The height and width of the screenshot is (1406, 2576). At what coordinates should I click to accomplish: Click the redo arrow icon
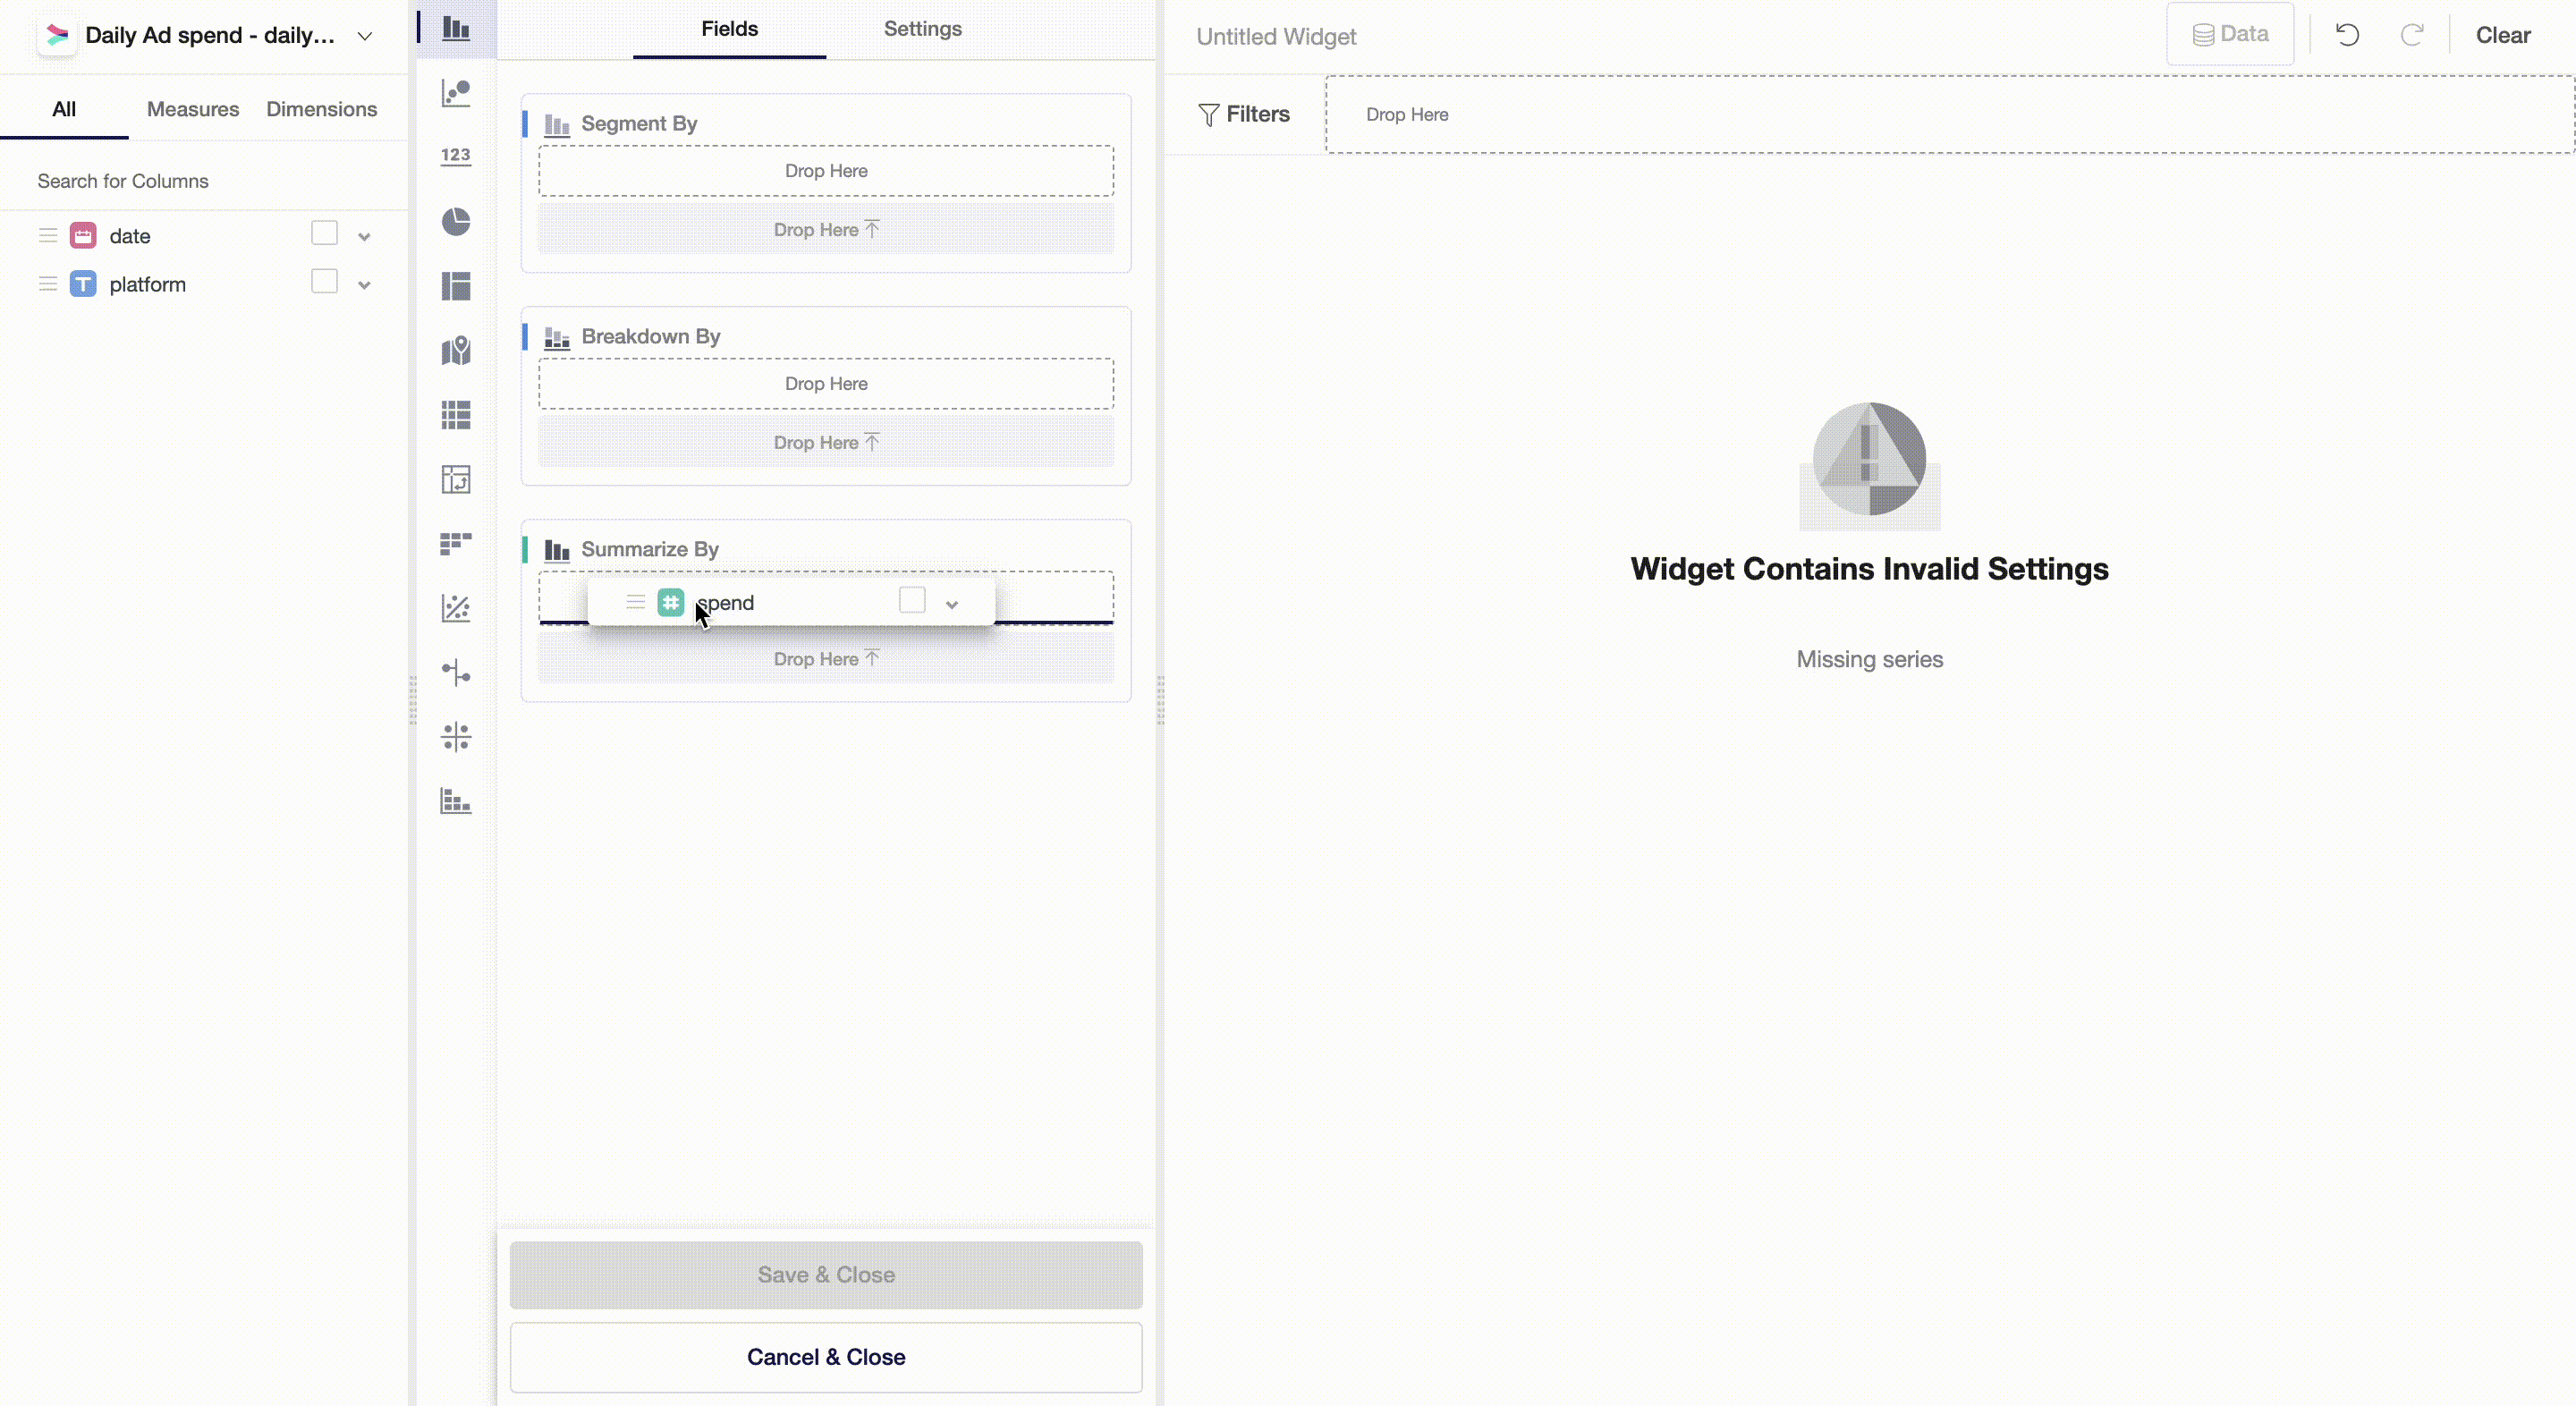click(2412, 36)
